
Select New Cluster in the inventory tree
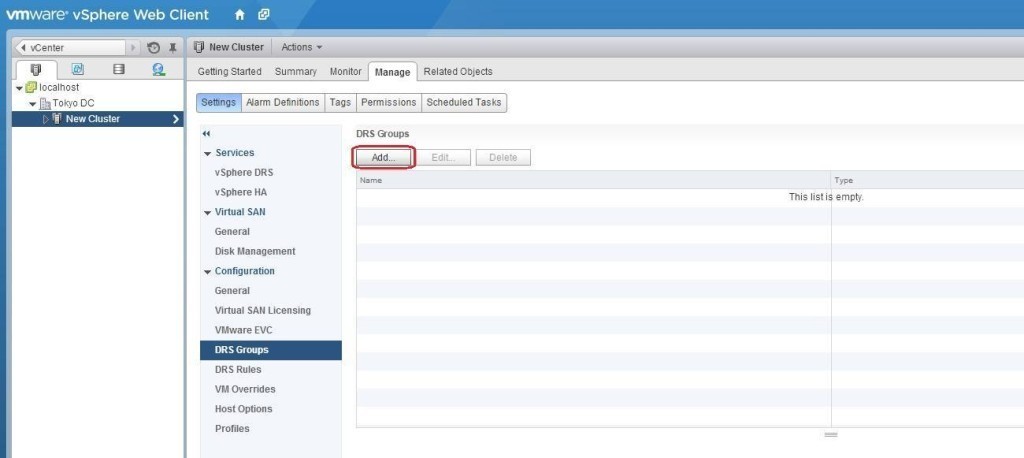click(x=93, y=119)
